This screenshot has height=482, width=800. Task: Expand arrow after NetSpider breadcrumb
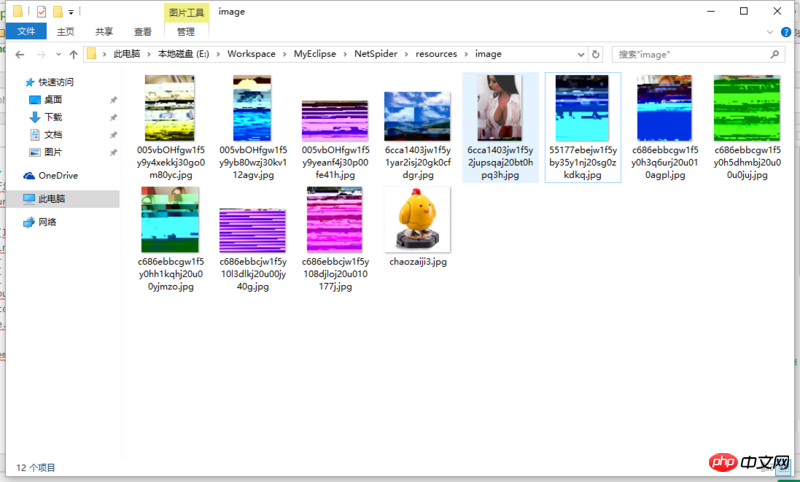coord(407,54)
